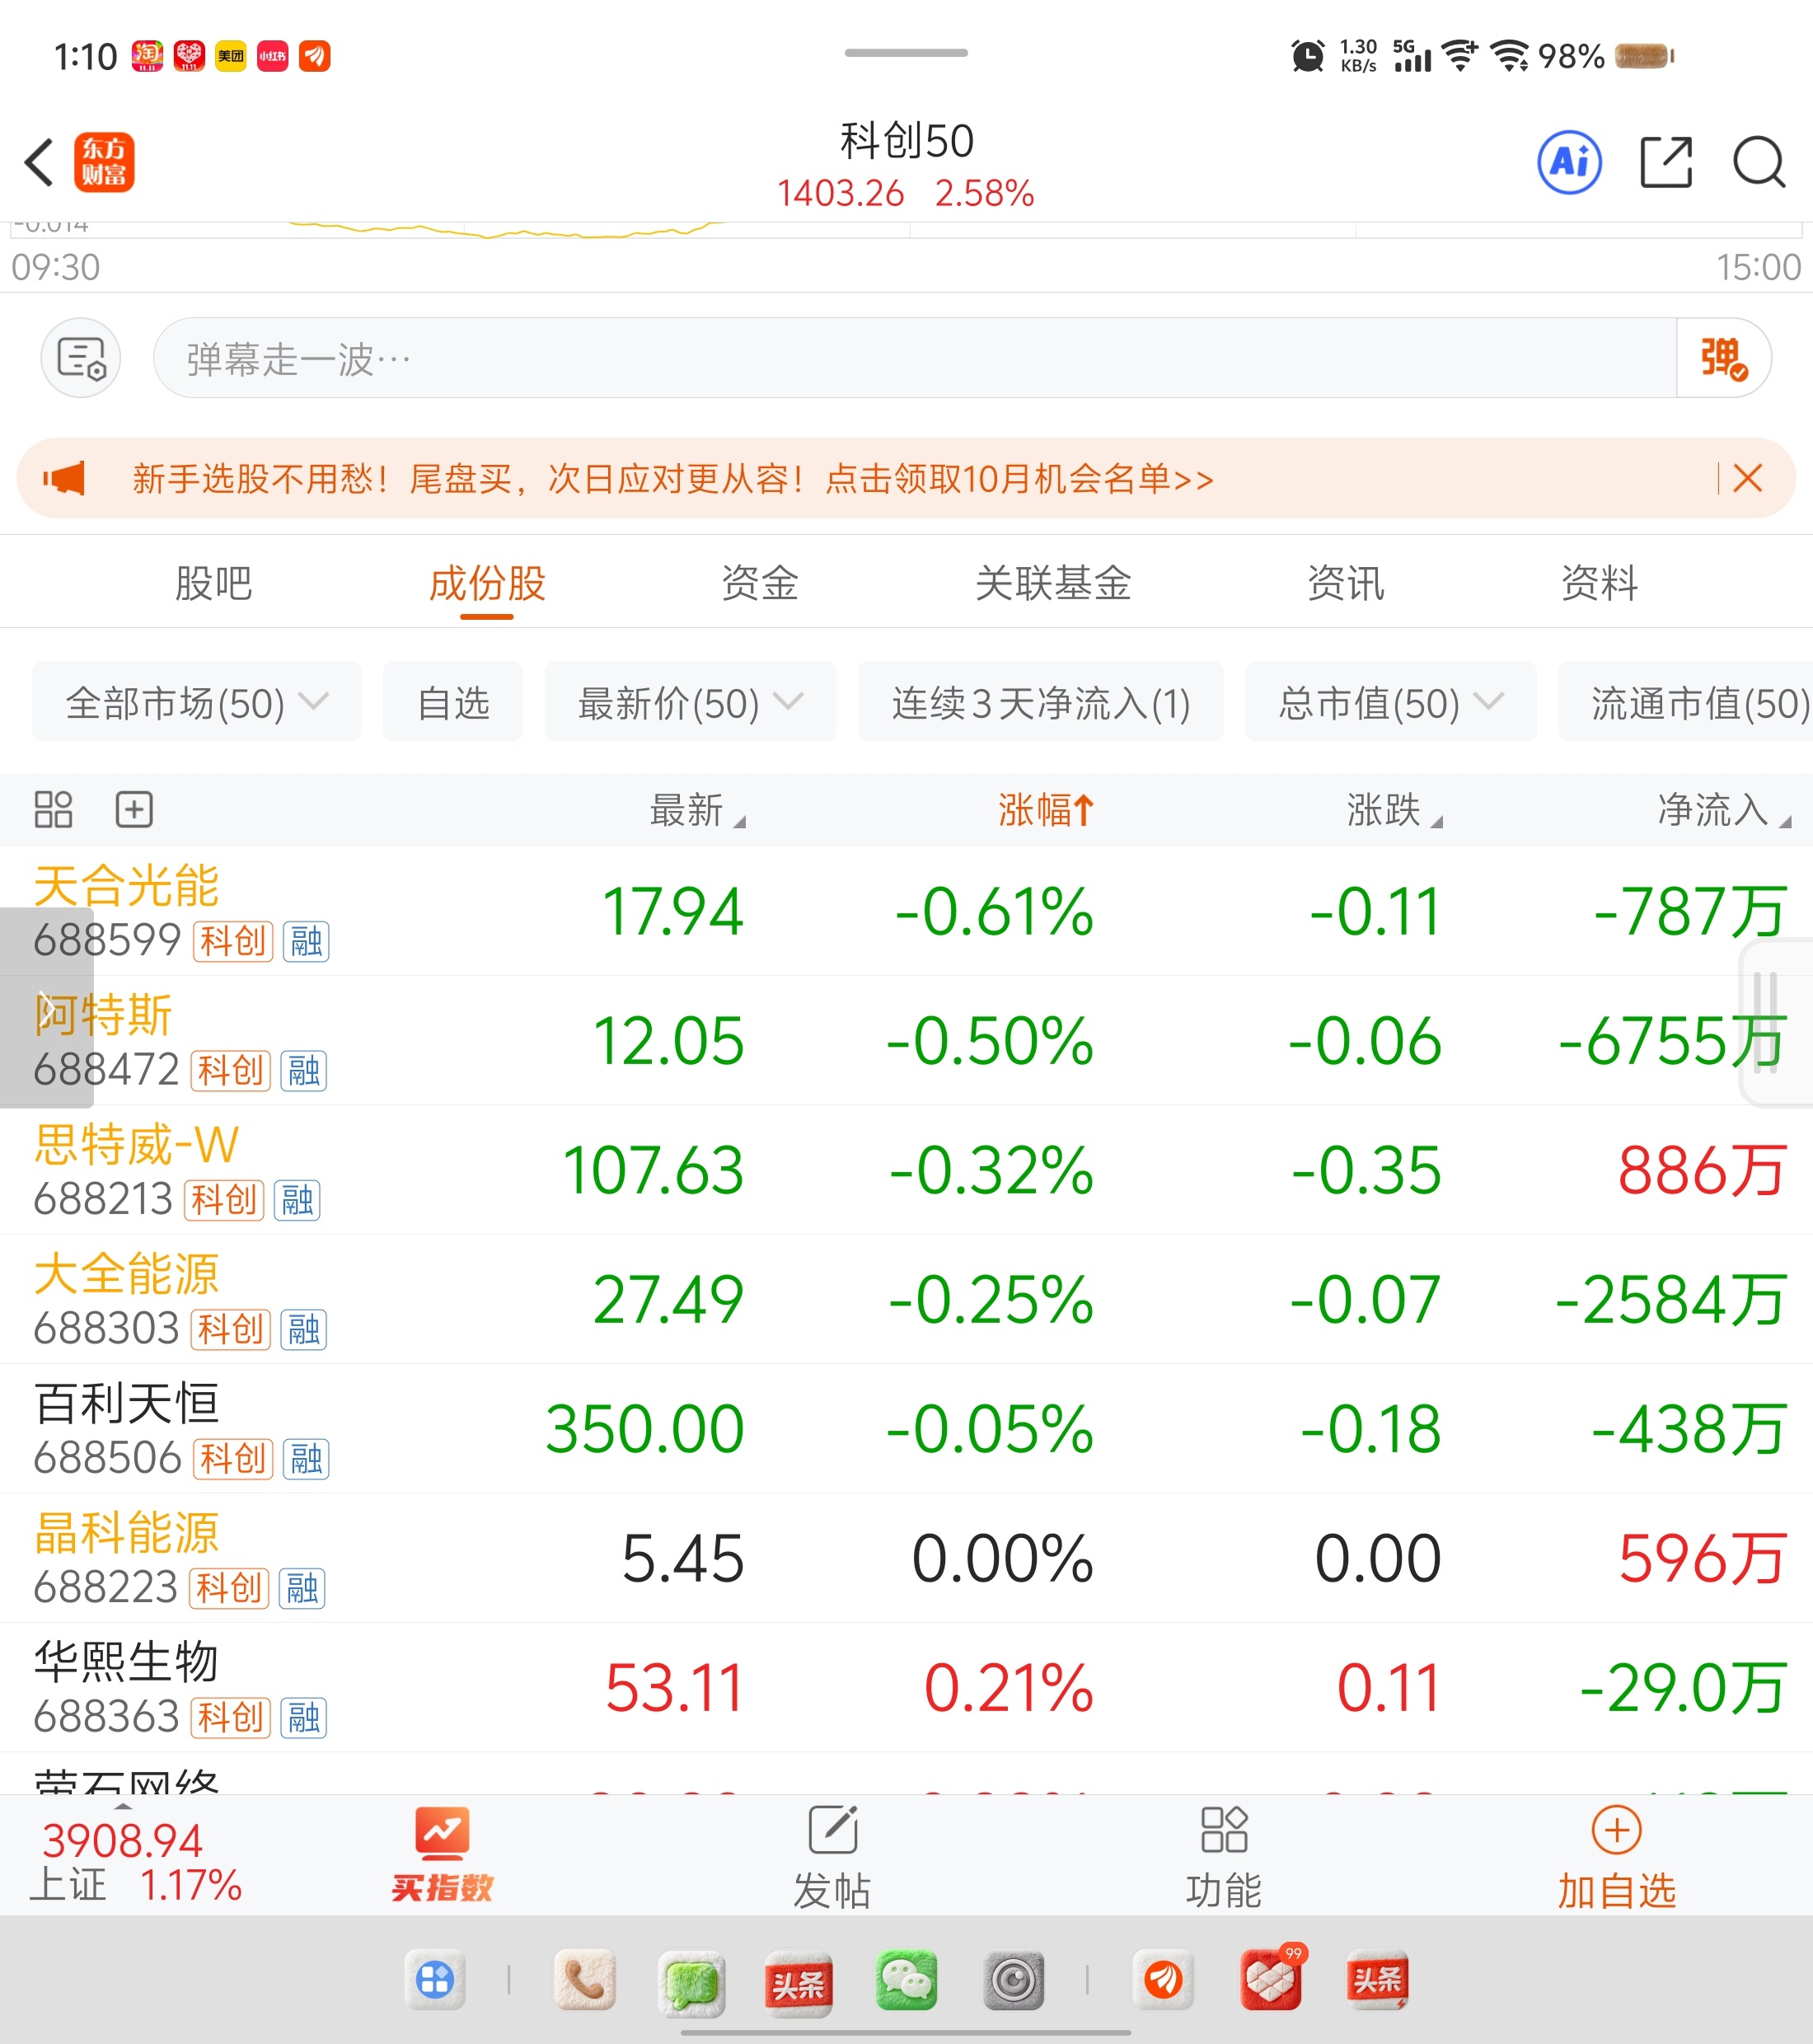Tap the search magnifier icon
Image resolution: width=1813 pixels, height=2044 pixels.
pyautogui.click(x=1758, y=162)
